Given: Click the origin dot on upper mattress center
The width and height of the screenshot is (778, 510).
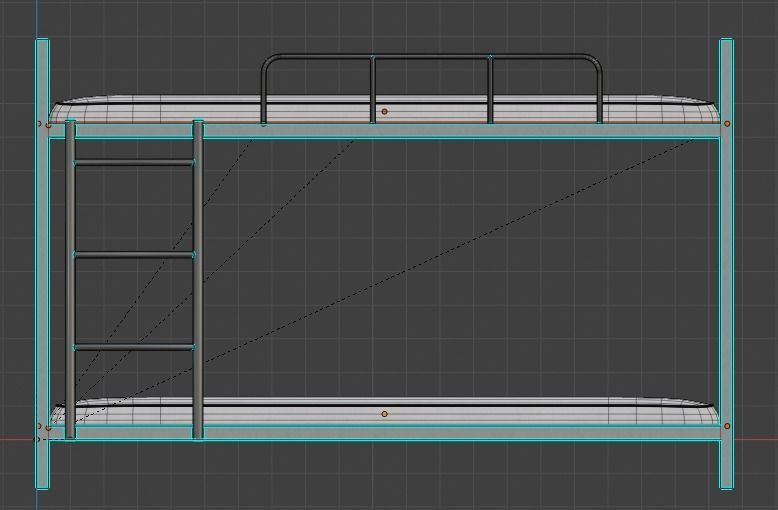Looking at the screenshot, I should pos(385,112).
